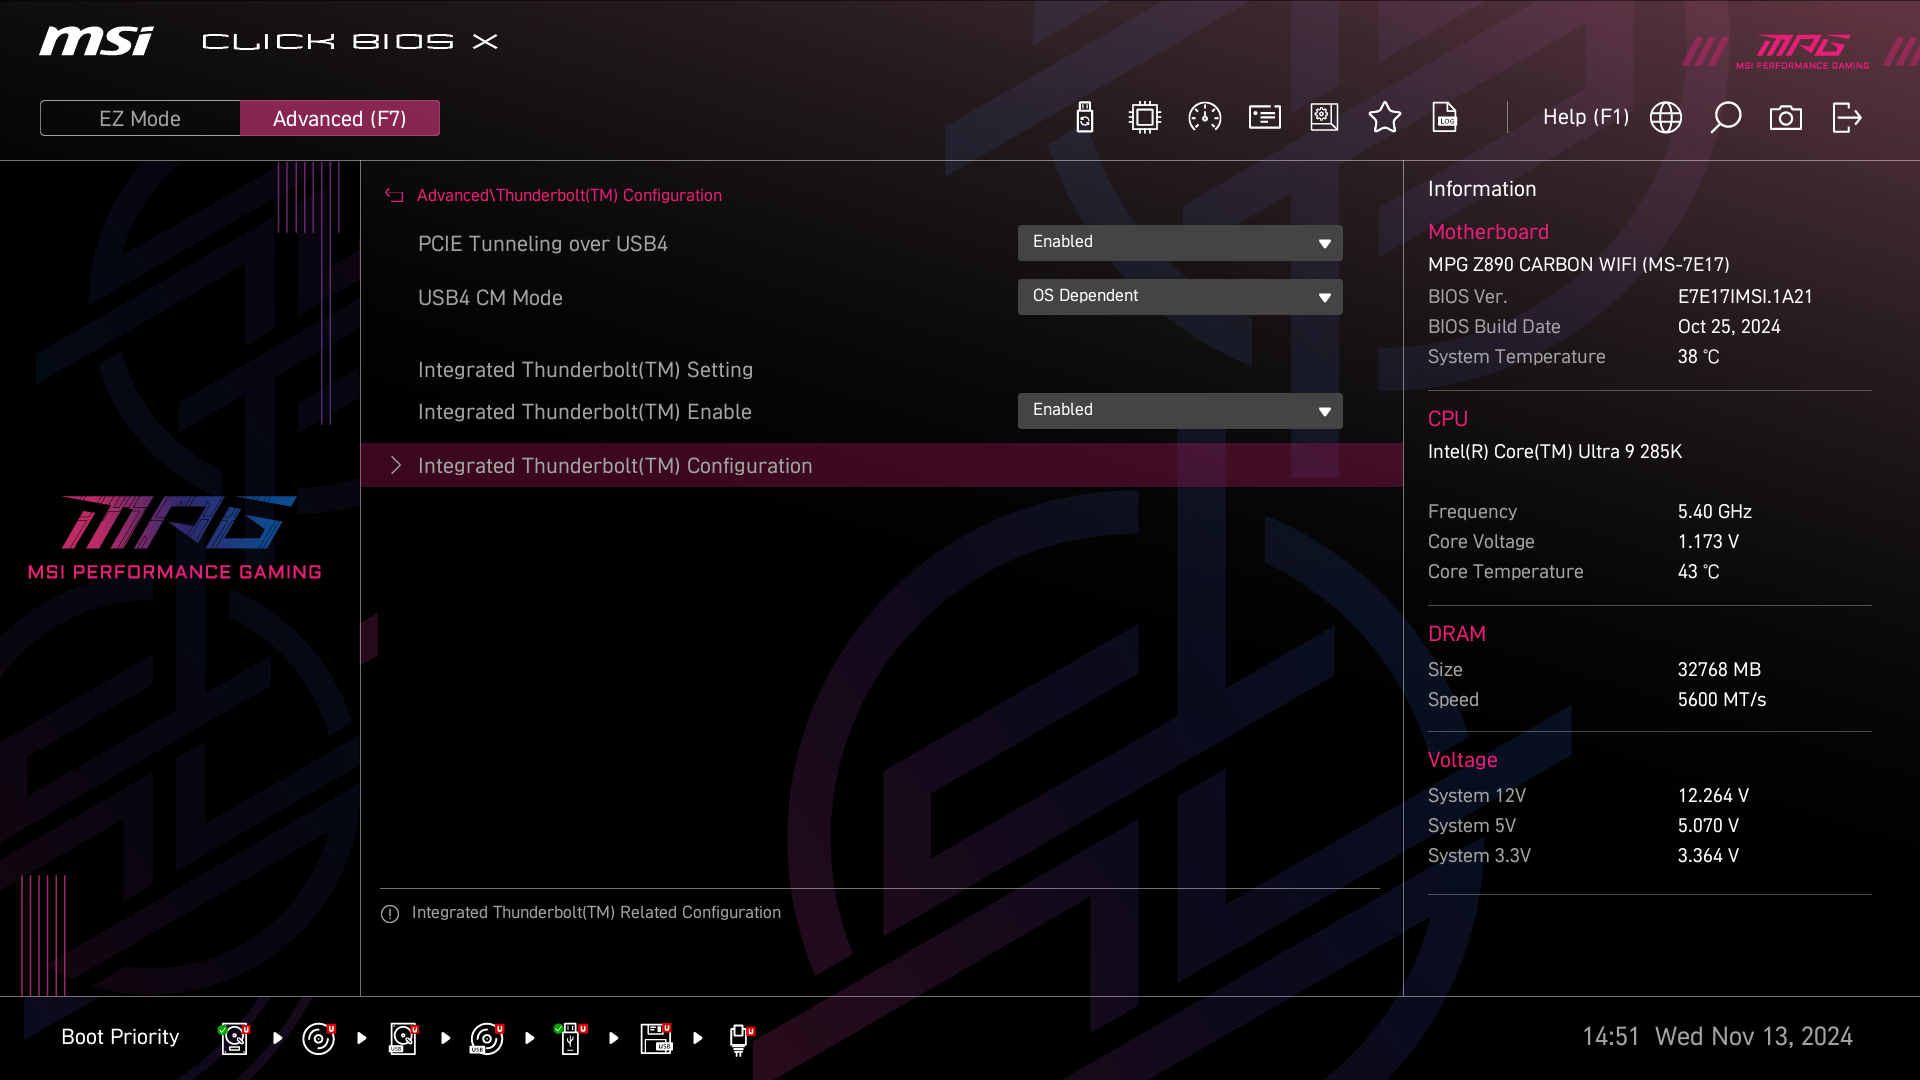
Task: Open the overclocking speedometer gauge icon
Action: 1204,118
